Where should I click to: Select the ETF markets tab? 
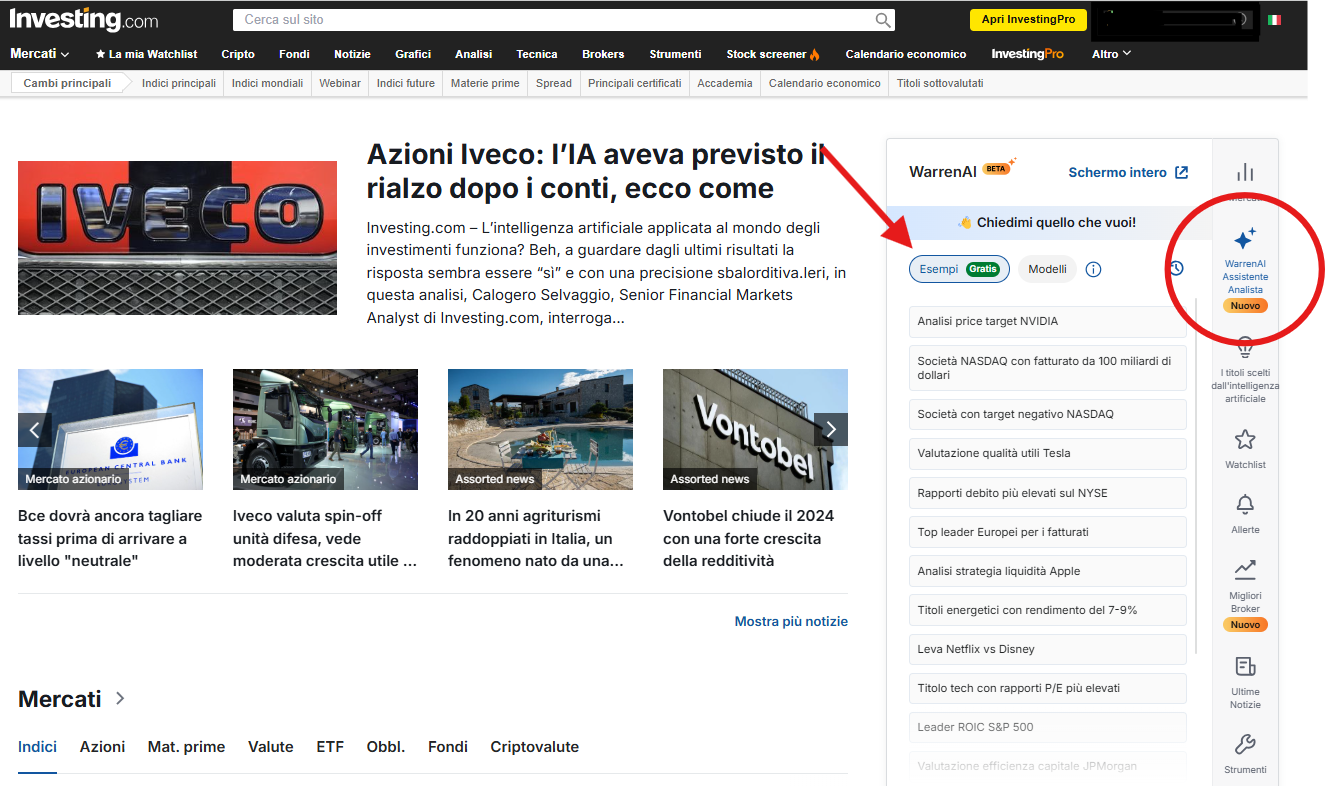click(330, 747)
